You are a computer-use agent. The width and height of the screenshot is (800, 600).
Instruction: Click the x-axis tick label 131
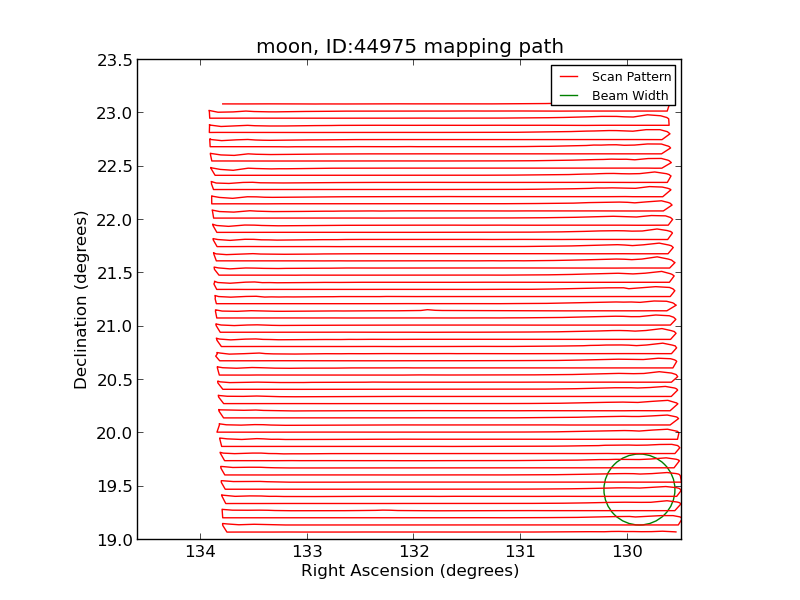coord(520,551)
